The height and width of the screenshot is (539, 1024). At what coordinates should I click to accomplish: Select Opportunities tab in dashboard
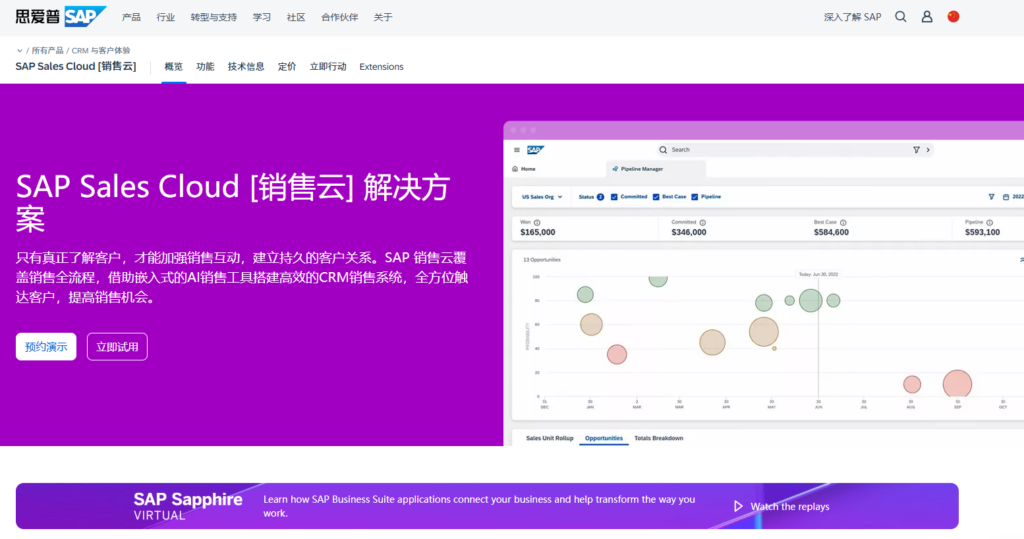pos(603,438)
